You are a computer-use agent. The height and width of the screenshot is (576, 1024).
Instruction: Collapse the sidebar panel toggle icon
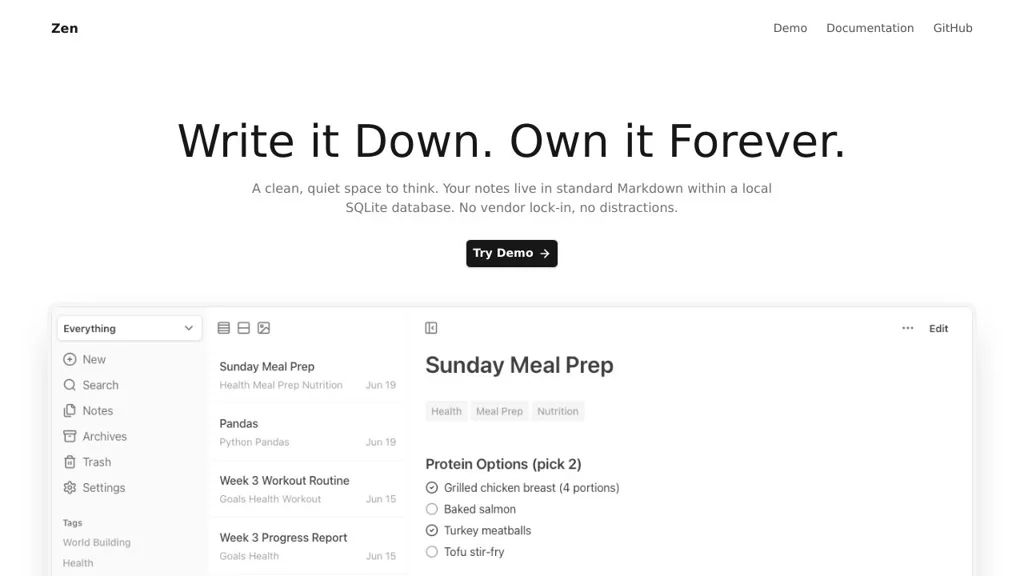pyautogui.click(x=431, y=328)
